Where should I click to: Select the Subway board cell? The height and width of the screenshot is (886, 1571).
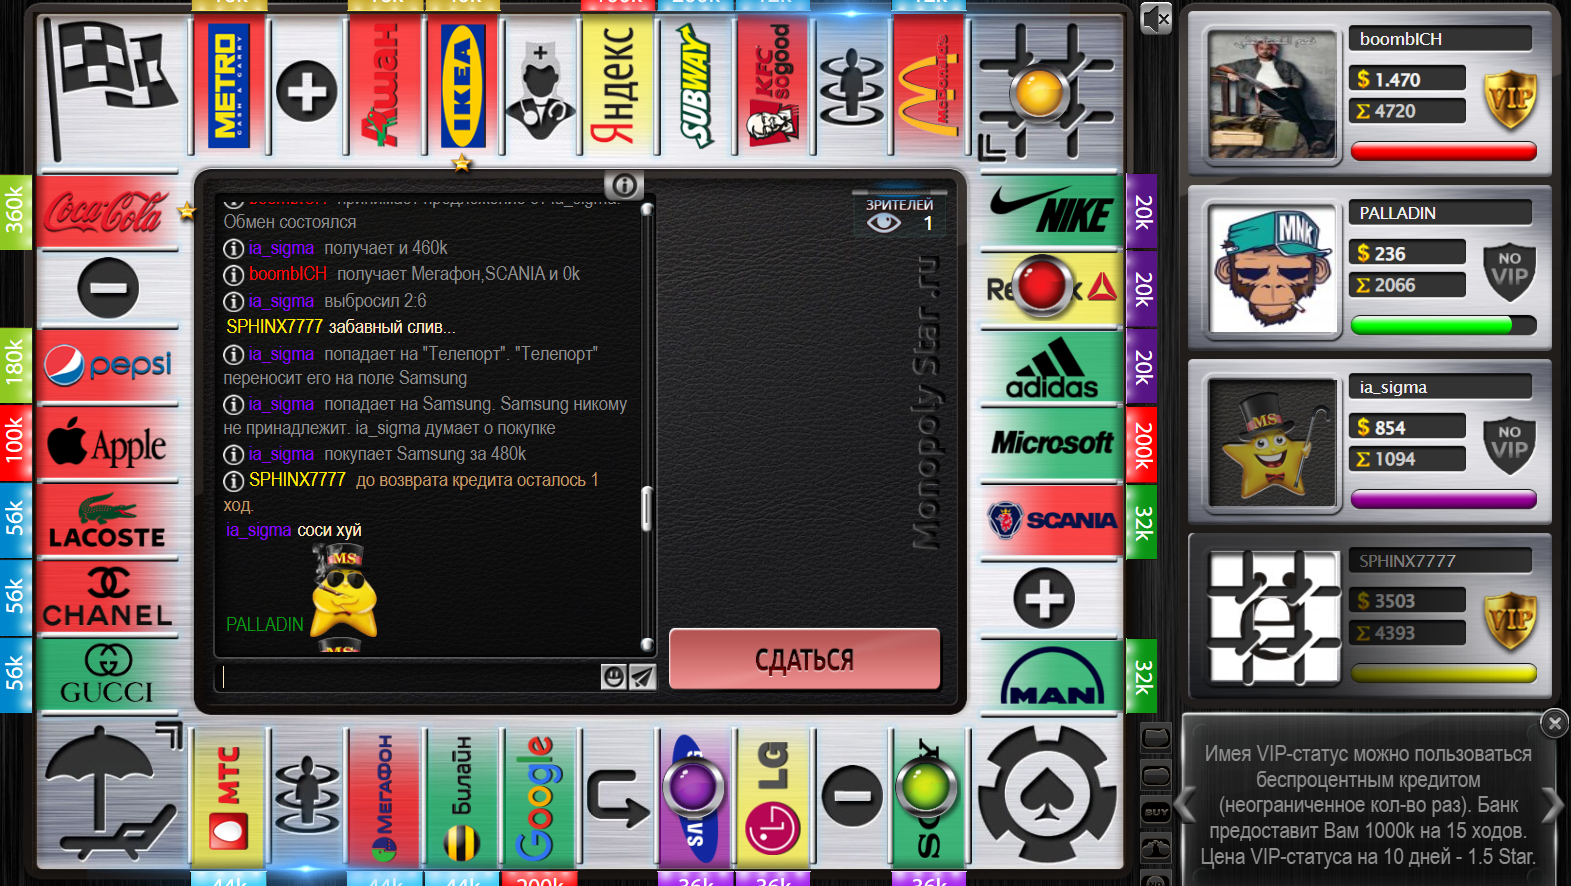coord(696,84)
